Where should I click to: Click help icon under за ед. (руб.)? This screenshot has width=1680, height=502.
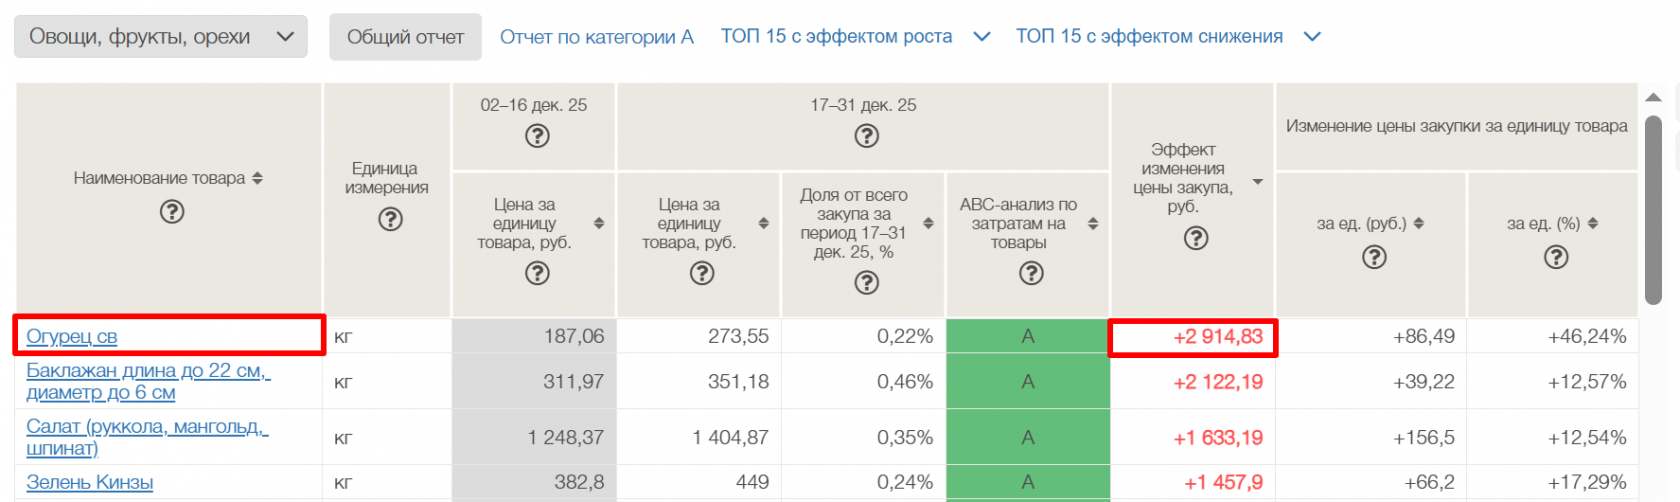click(1375, 257)
